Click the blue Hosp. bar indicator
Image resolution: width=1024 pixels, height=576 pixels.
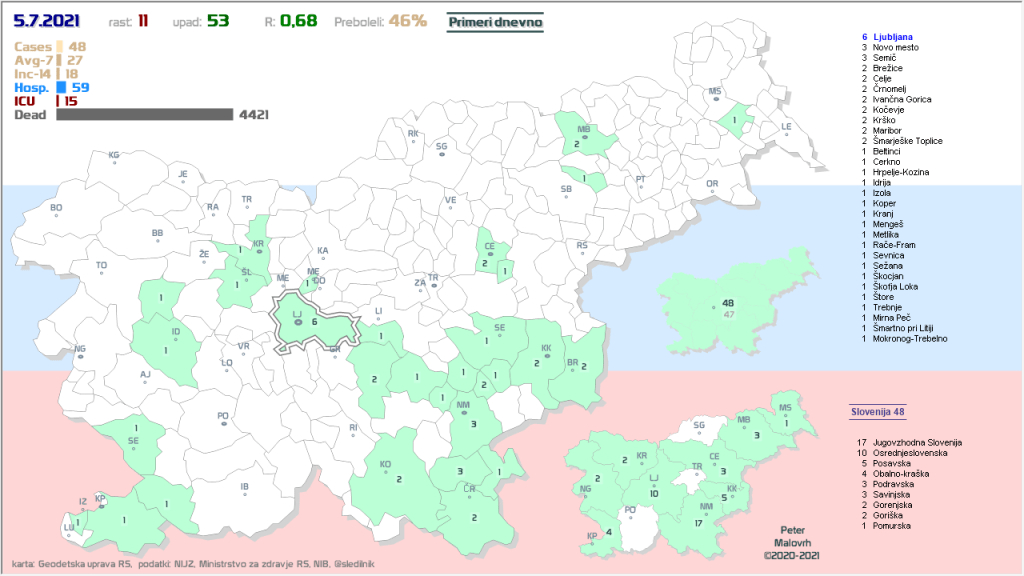coord(61,88)
